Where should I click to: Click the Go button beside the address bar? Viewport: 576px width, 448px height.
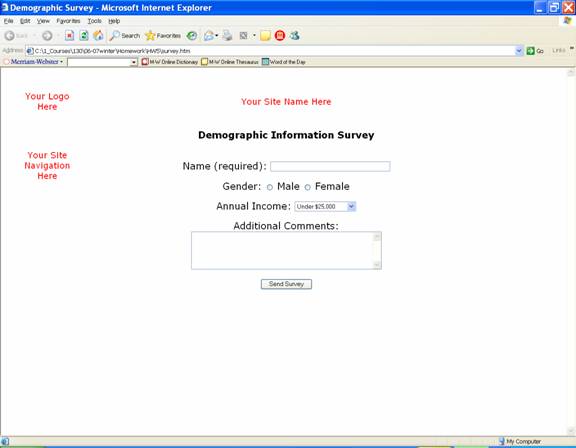coord(535,51)
